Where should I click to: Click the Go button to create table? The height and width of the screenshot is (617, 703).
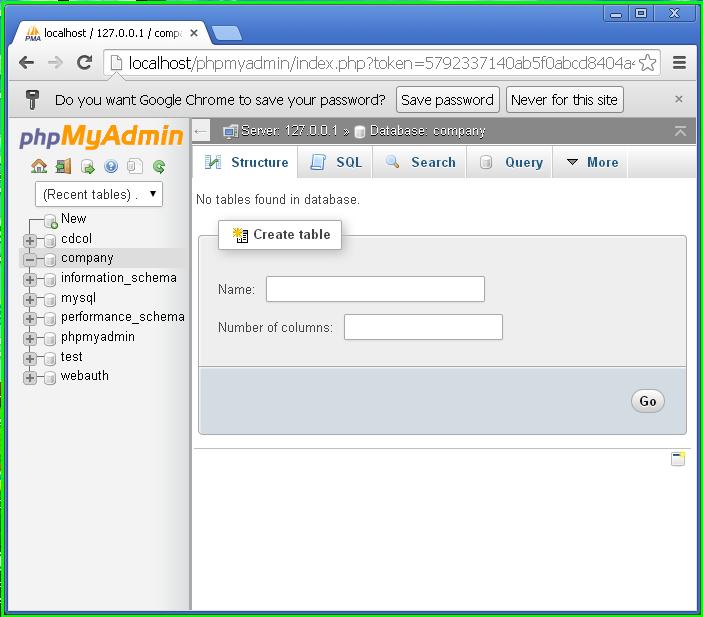click(x=648, y=401)
